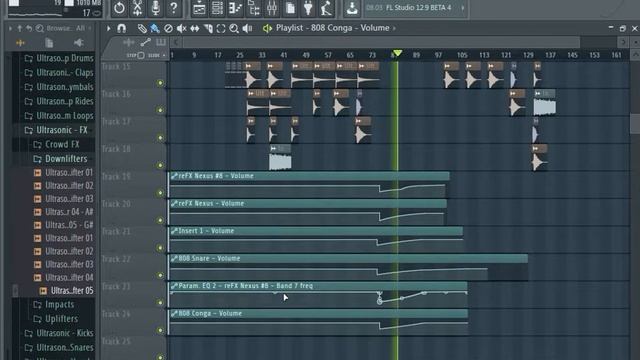Expand the Crowd FX folder
This screenshot has height=360, width=640.
coord(56,144)
